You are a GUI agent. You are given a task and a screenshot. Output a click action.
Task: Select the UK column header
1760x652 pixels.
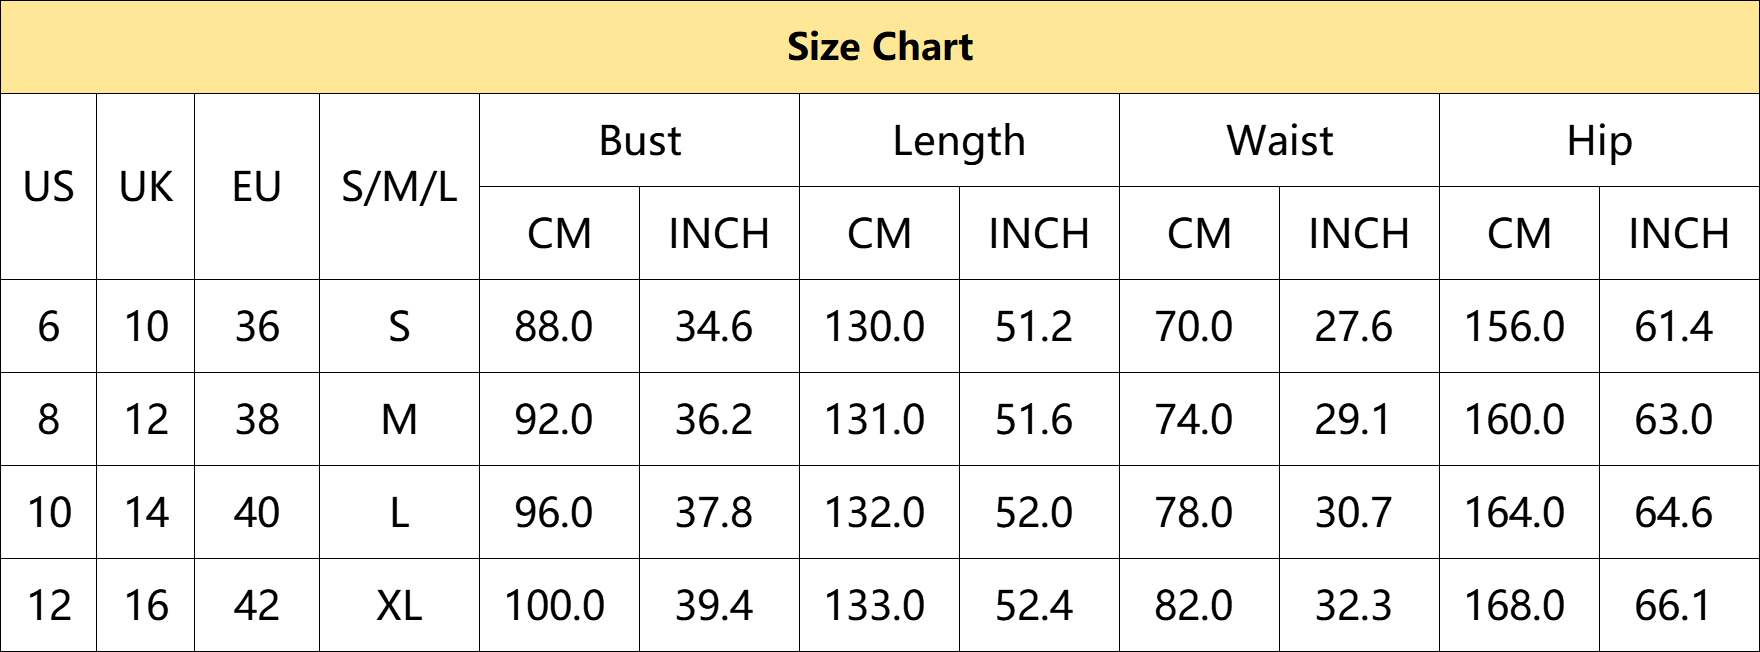pyautogui.click(x=146, y=187)
